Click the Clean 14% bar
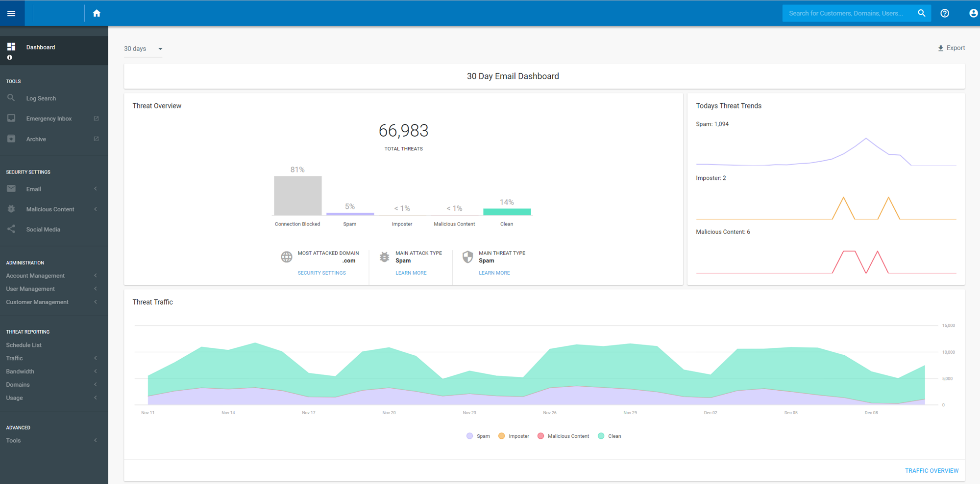Image resolution: width=980 pixels, height=484 pixels. (x=507, y=212)
